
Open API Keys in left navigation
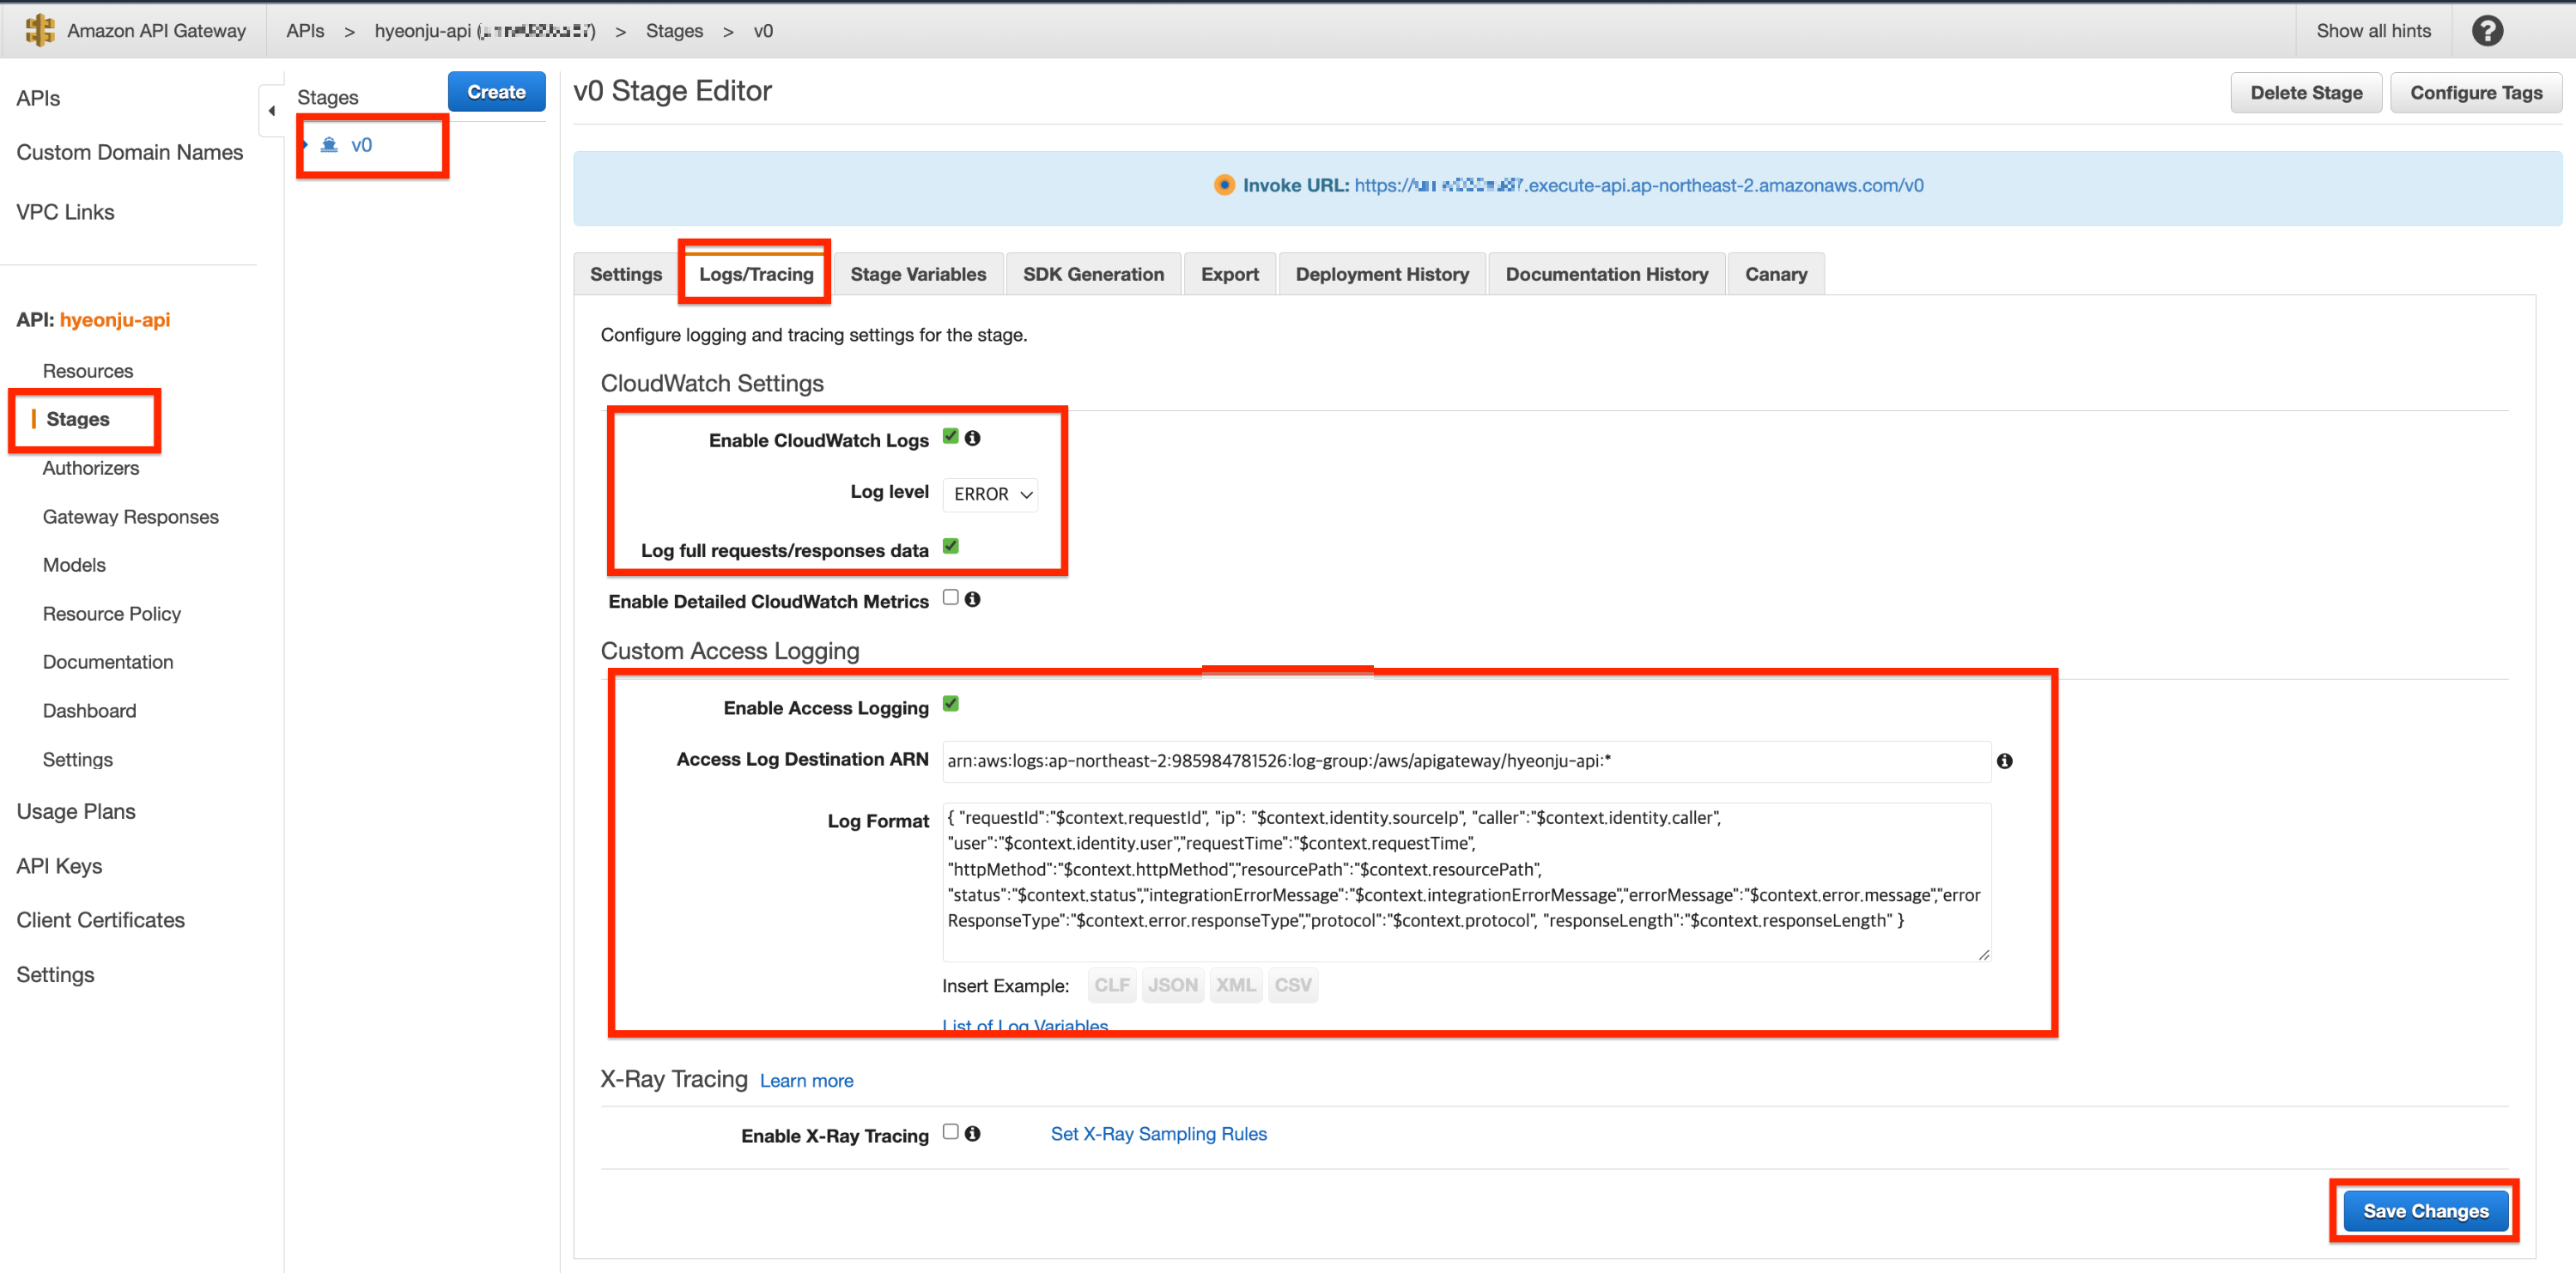point(59,866)
